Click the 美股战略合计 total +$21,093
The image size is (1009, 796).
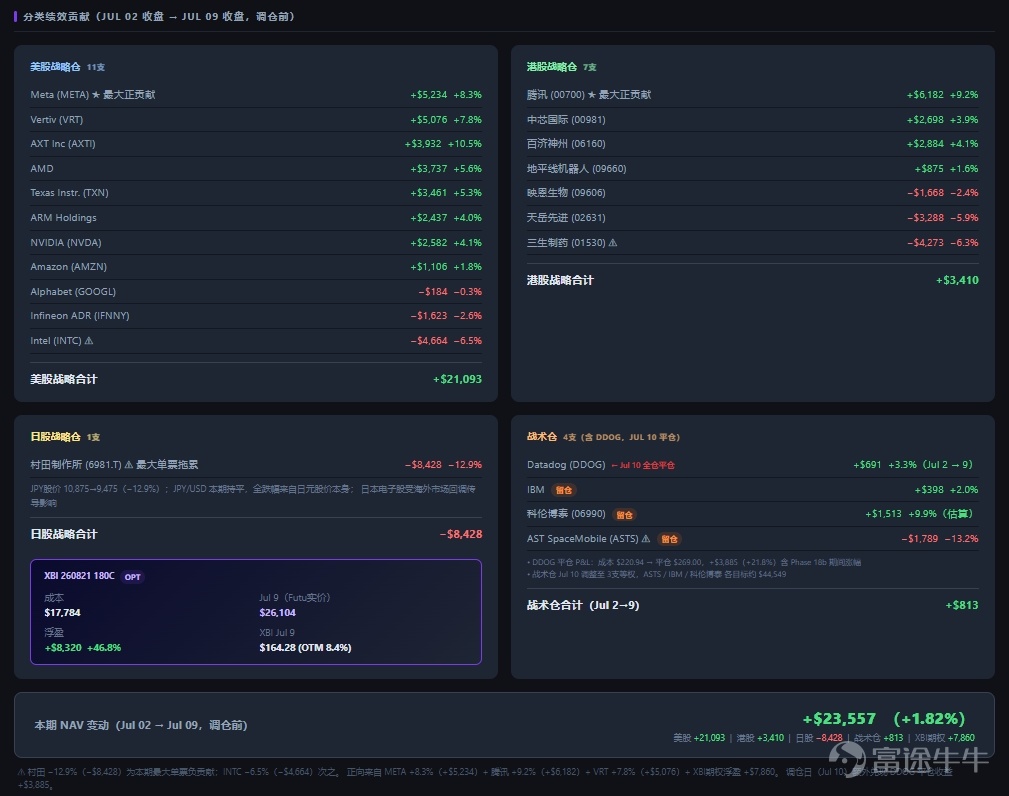[458, 379]
